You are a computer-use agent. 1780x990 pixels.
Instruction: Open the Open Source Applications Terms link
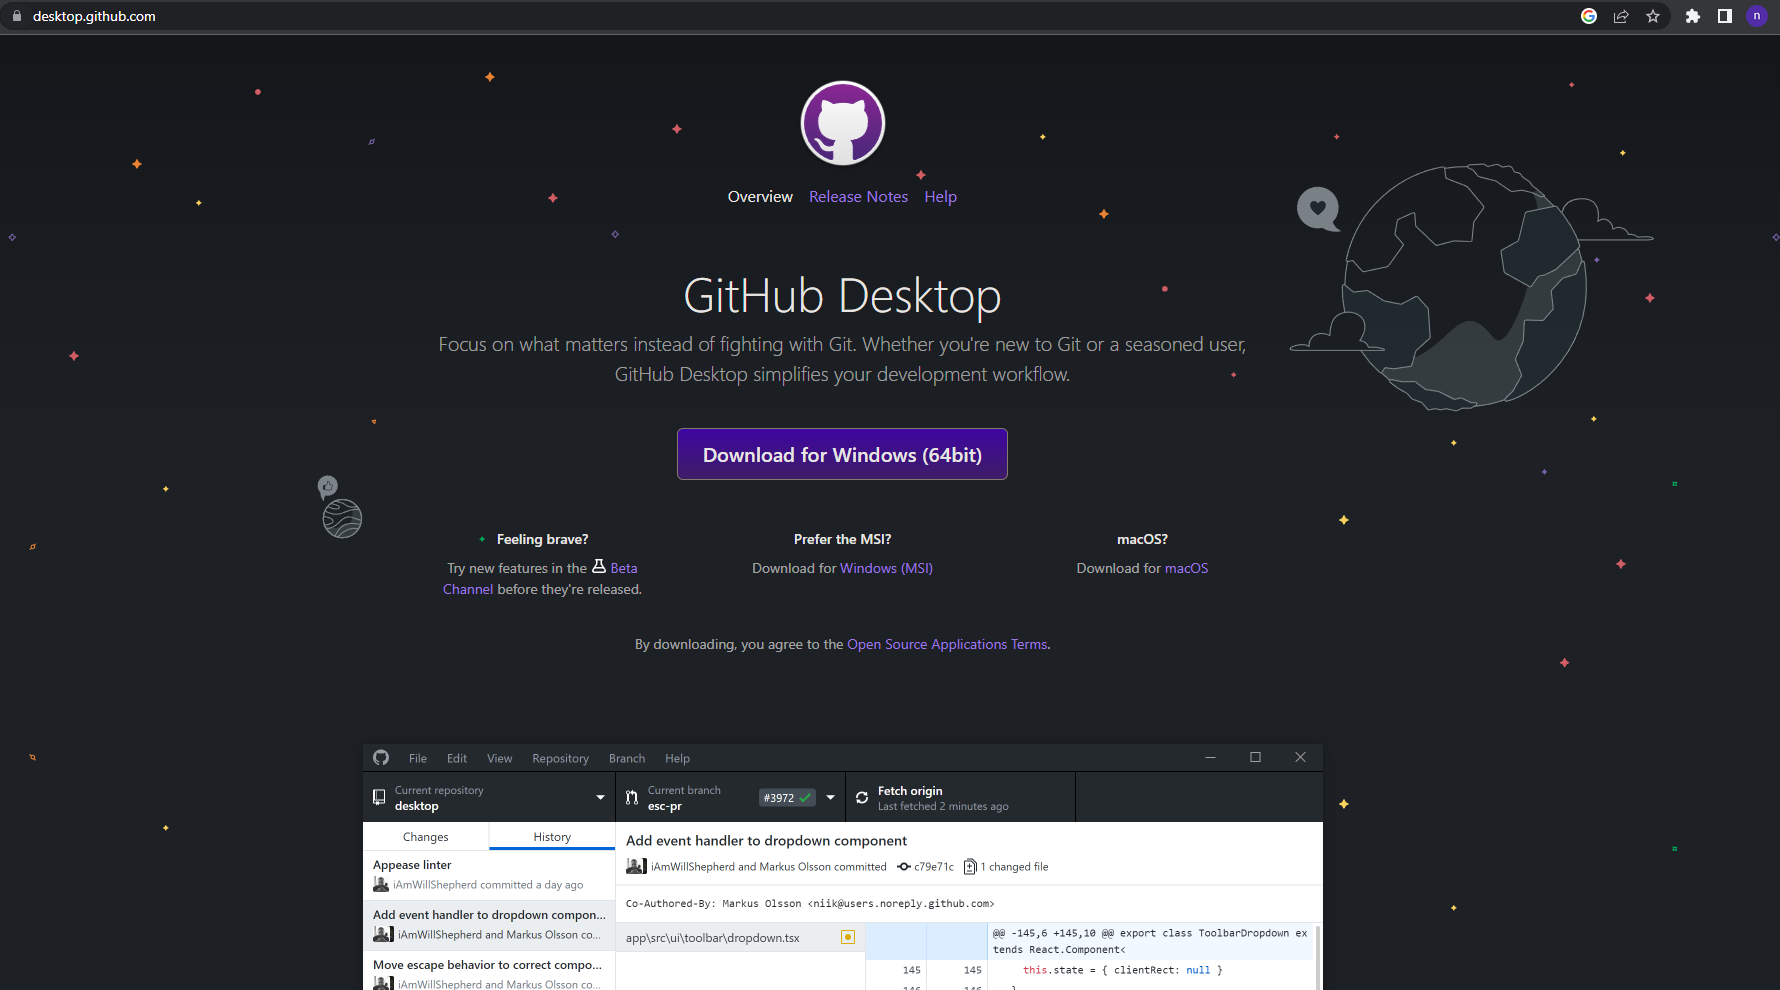947,645
